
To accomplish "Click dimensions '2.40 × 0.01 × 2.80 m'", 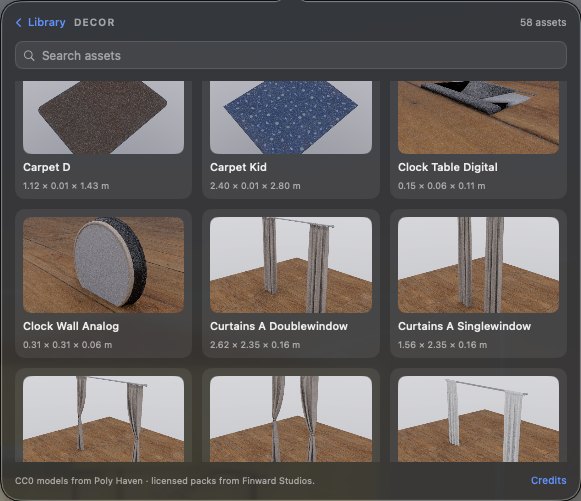I will point(255,186).
